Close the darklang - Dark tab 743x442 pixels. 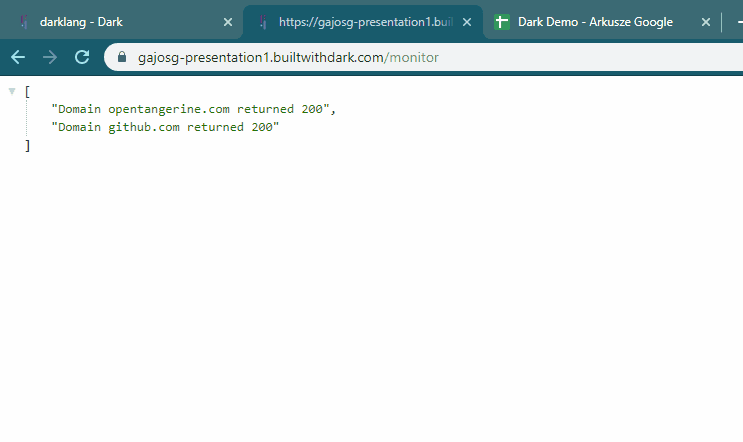[x=228, y=22]
